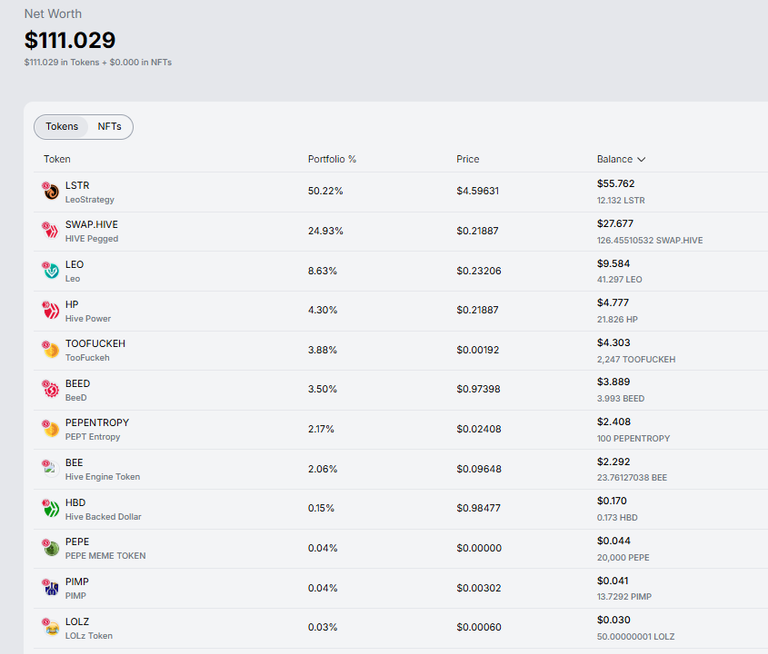Click the HBD price $0.98477
This screenshot has width=768, height=654.
[x=478, y=508]
